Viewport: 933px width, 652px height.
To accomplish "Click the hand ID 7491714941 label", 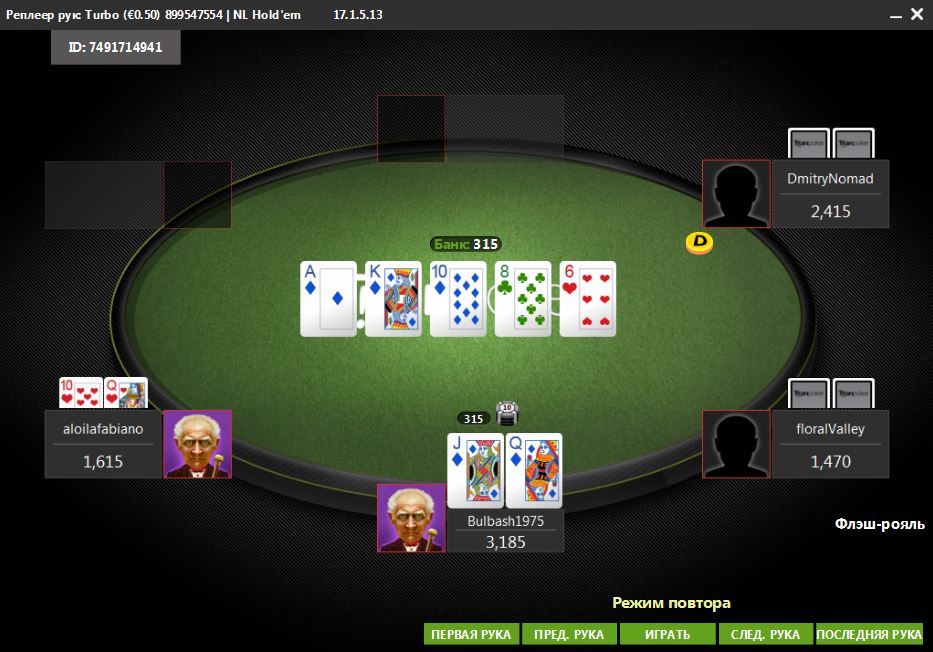I will 115,47.
